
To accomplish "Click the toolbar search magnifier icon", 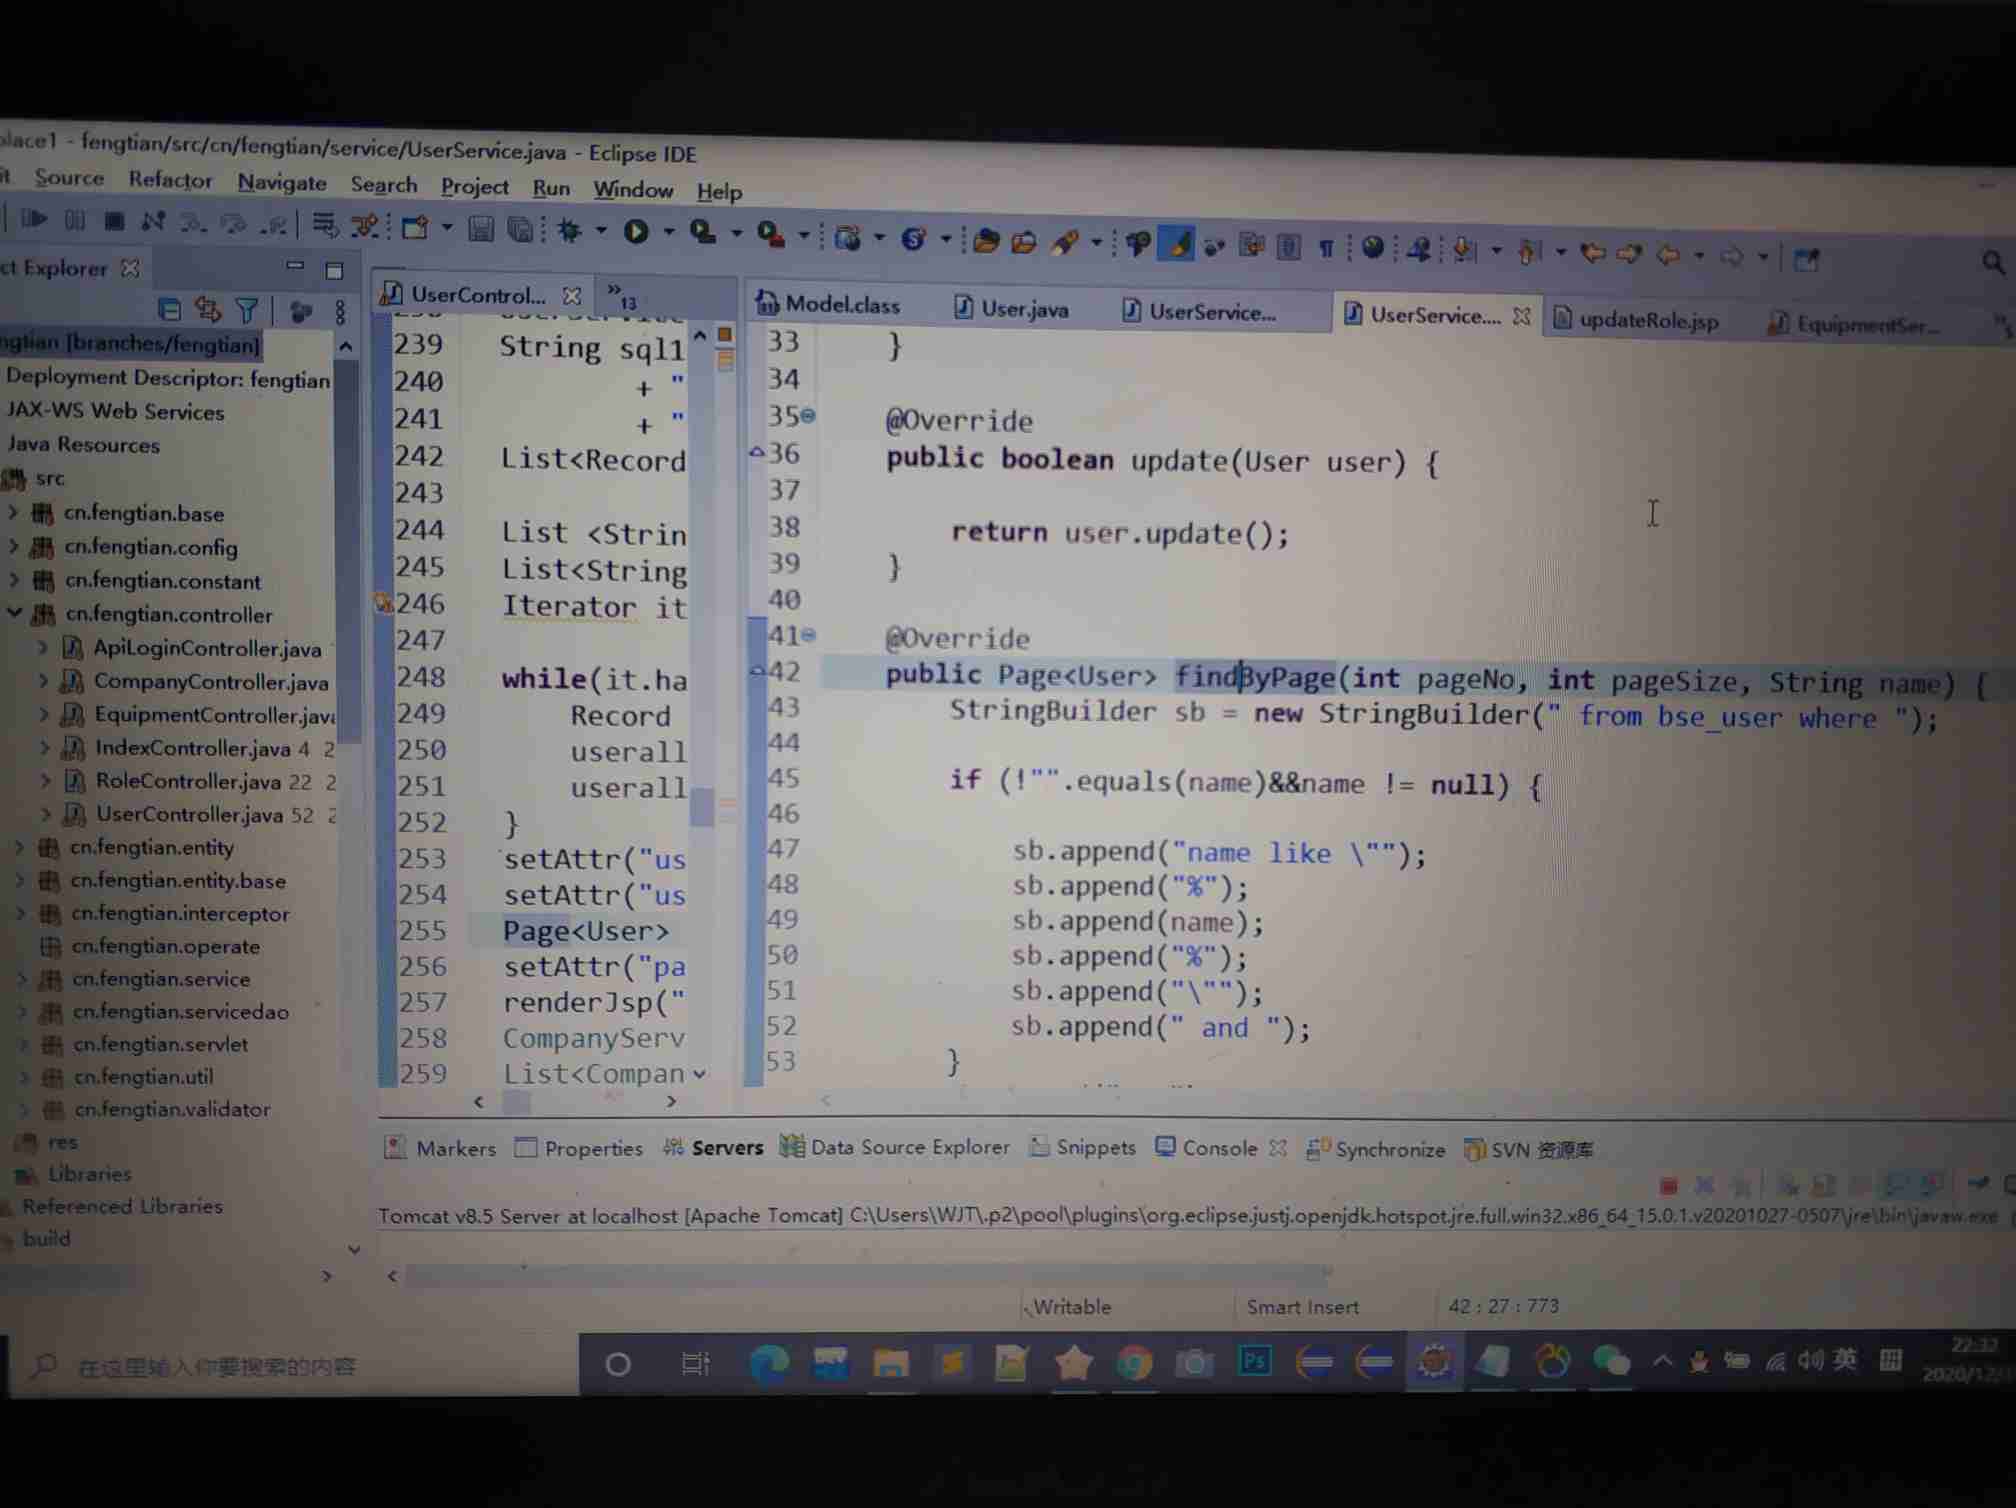I will point(1991,263).
